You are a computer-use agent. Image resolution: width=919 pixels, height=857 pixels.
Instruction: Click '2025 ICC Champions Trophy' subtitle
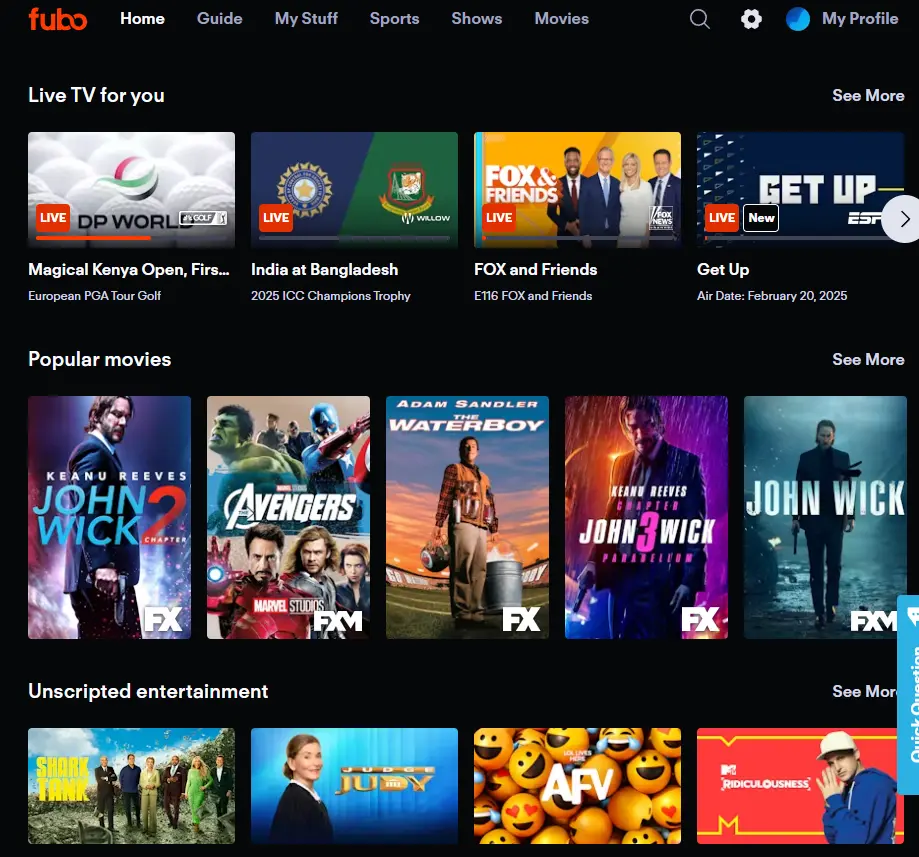click(x=331, y=296)
